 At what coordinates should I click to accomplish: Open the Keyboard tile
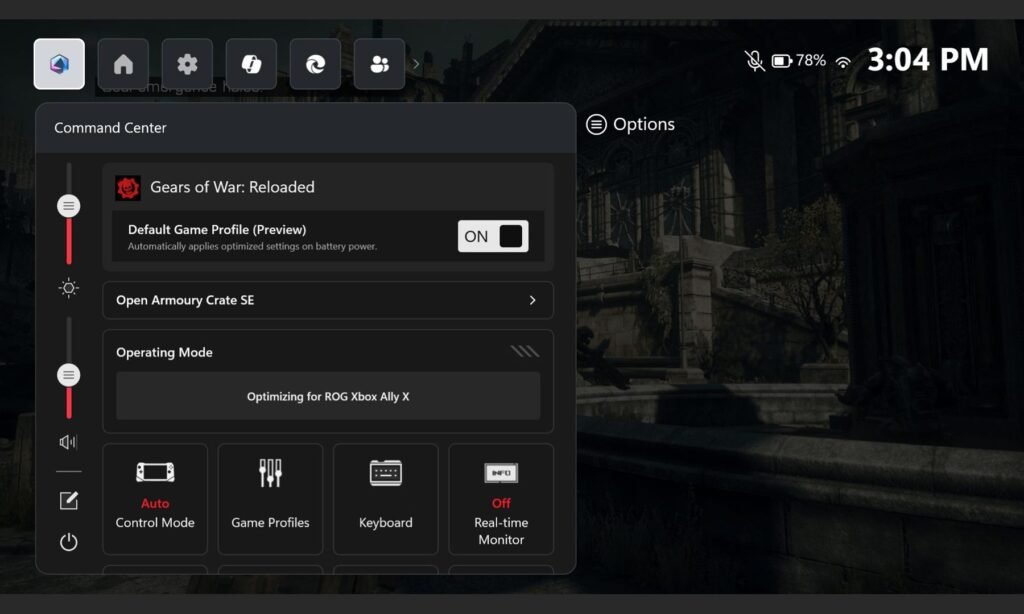[385, 498]
